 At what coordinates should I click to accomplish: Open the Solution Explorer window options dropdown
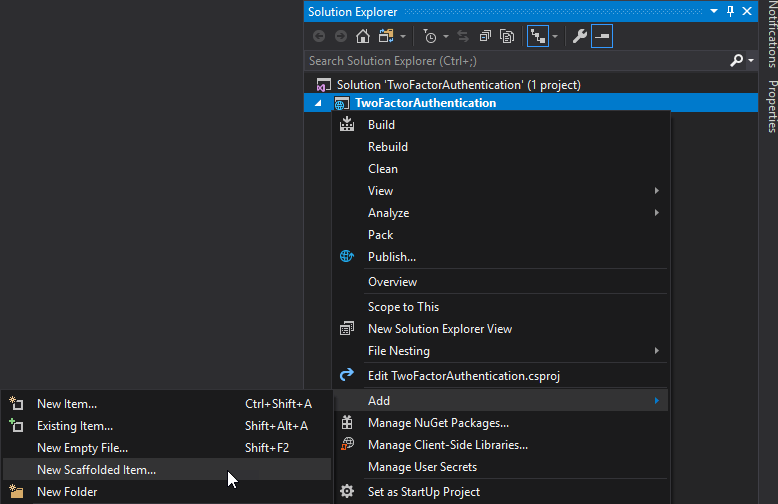[x=714, y=11]
